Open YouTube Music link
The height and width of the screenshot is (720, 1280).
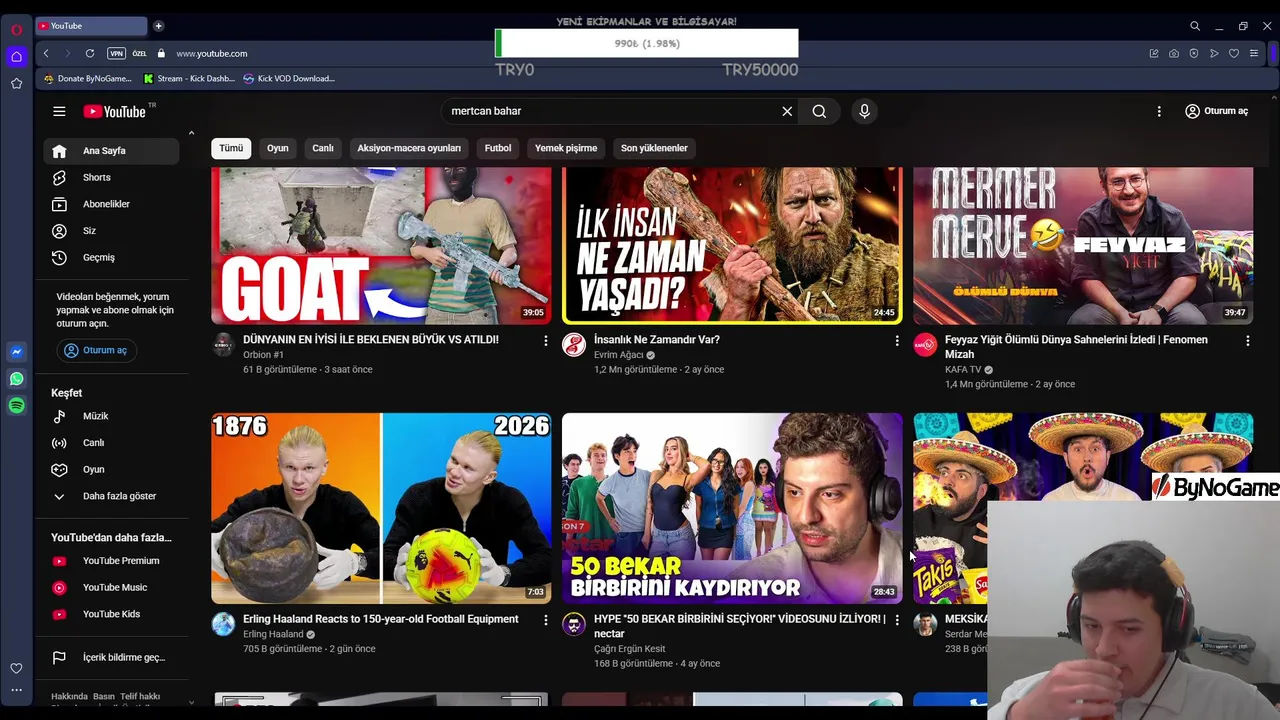coord(111,588)
